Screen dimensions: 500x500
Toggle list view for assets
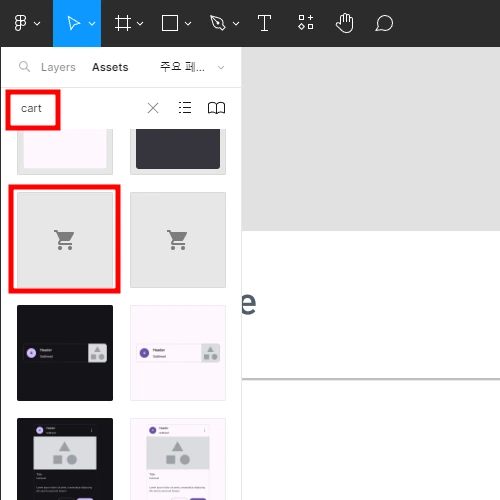[185, 108]
